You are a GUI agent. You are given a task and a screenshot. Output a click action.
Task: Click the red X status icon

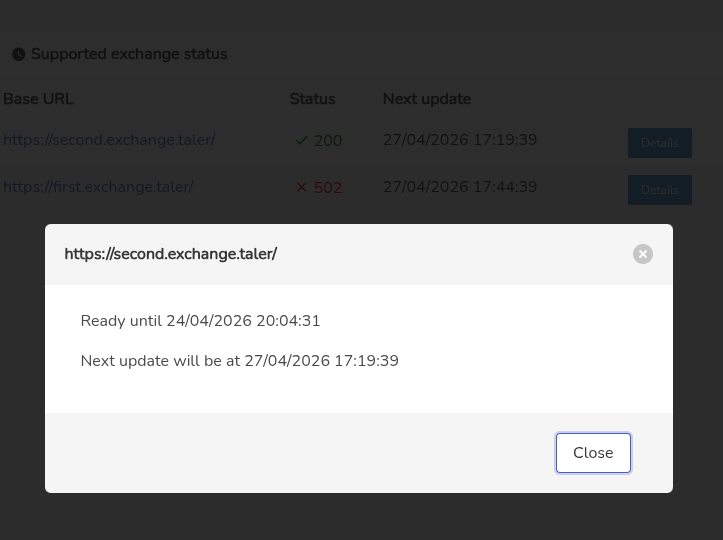(302, 188)
